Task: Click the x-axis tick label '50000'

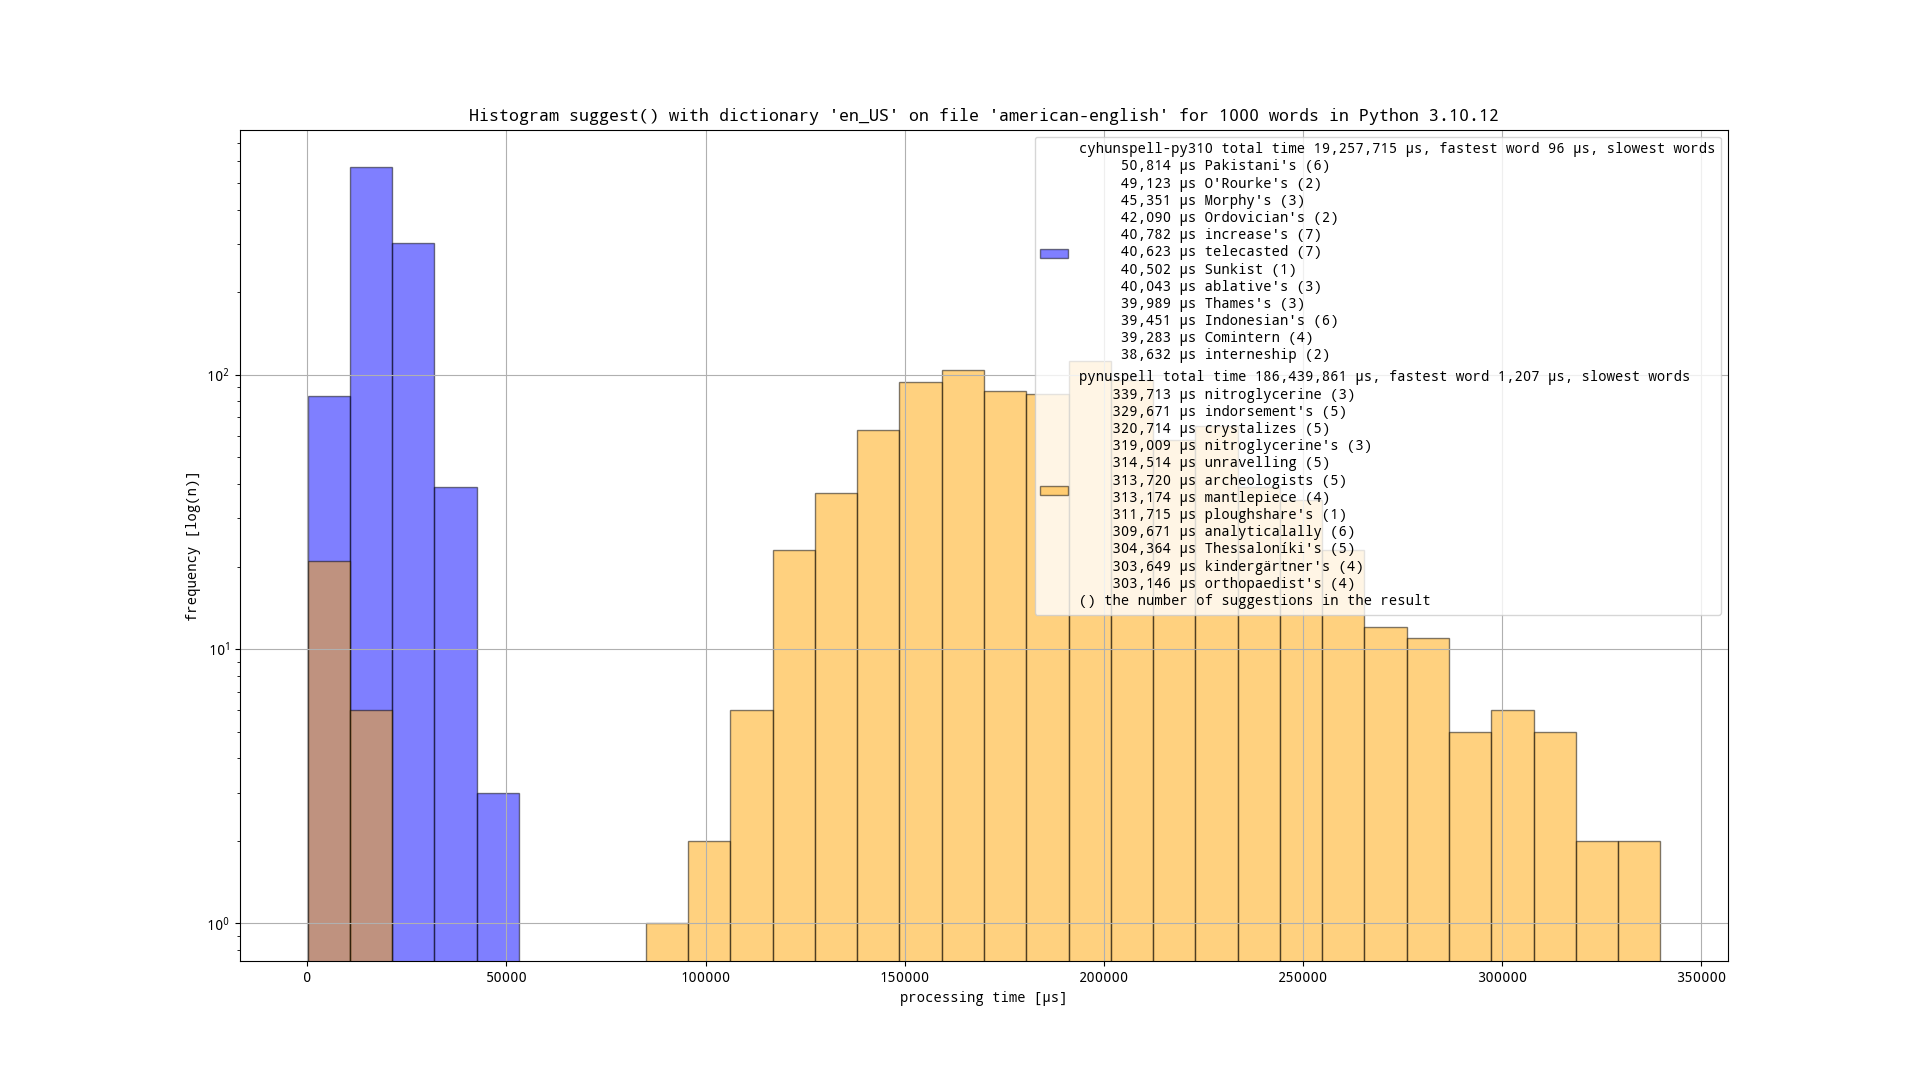Action: [x=506, y=977]
